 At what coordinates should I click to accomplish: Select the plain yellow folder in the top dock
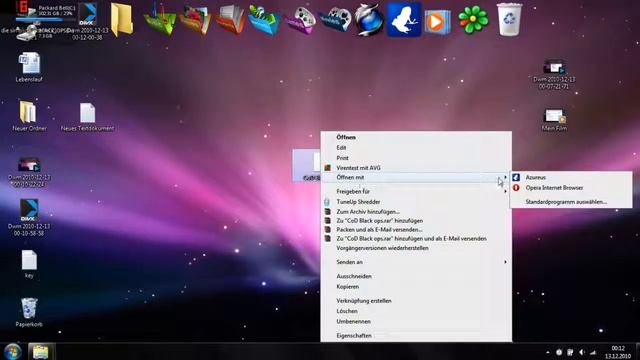[x=122, y=20]
